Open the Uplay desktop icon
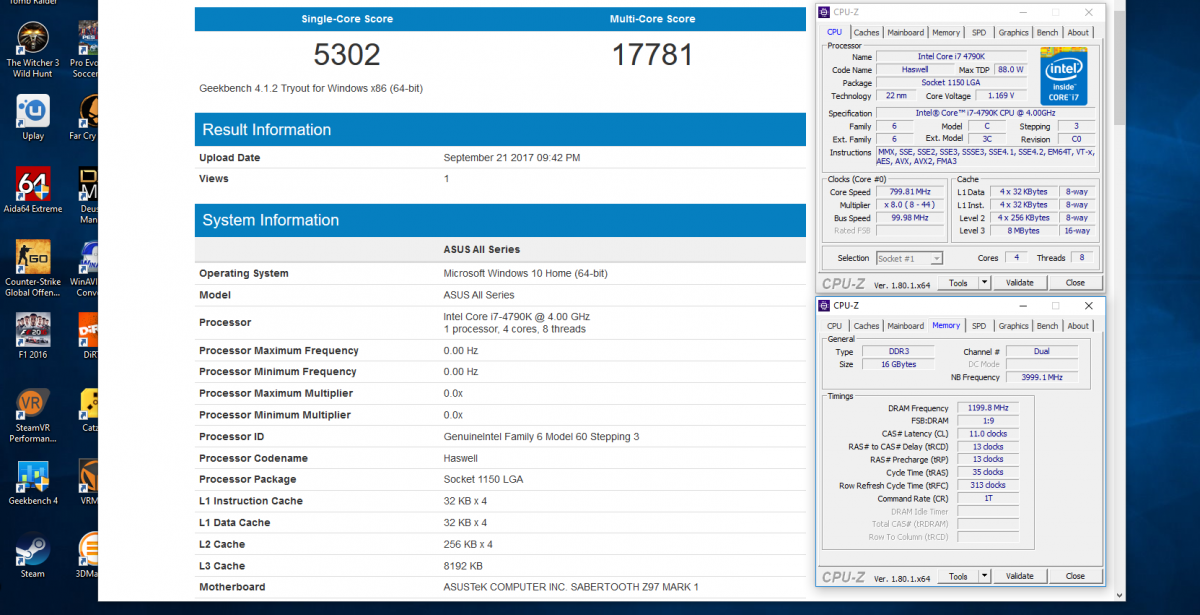The height and width of the screenshot is (615, 1200). pyautogui.click(x=33, y=118)
